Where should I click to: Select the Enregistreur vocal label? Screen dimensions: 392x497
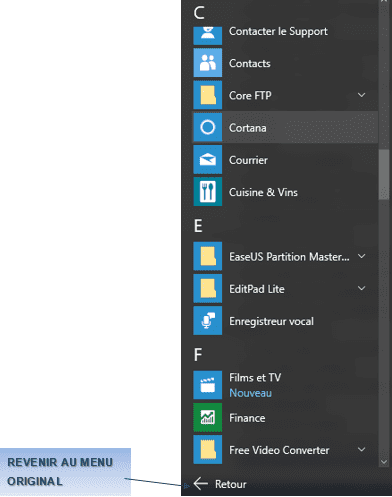click(x=271, y=321)
